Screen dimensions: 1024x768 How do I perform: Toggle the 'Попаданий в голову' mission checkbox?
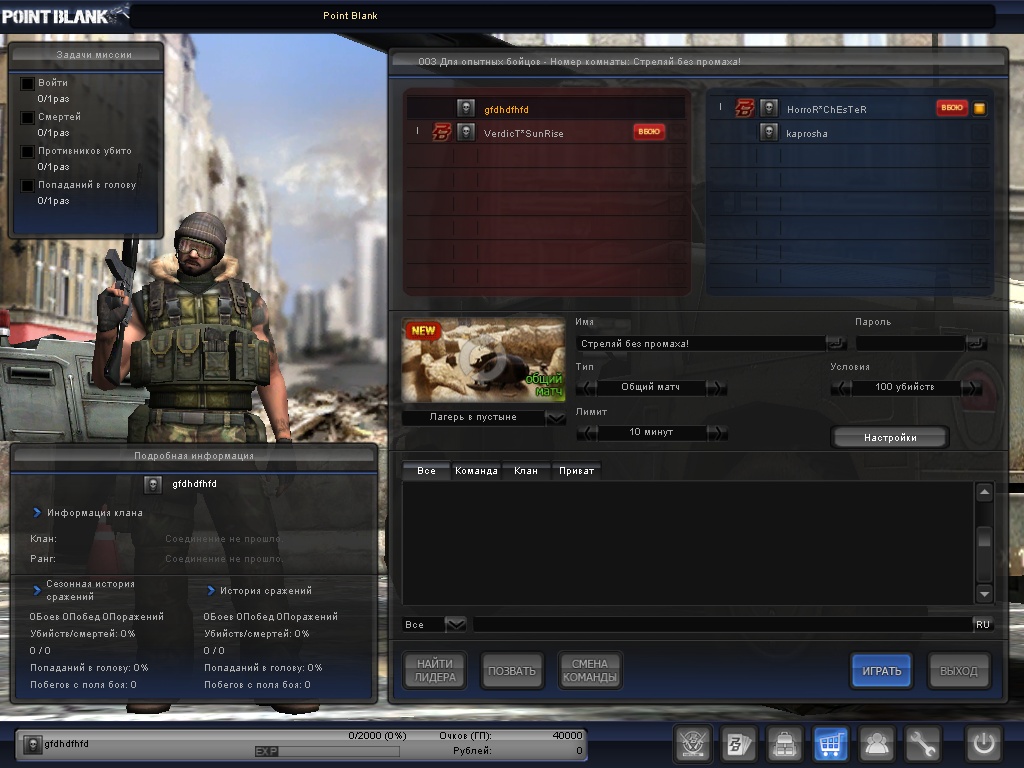(28, 185)
